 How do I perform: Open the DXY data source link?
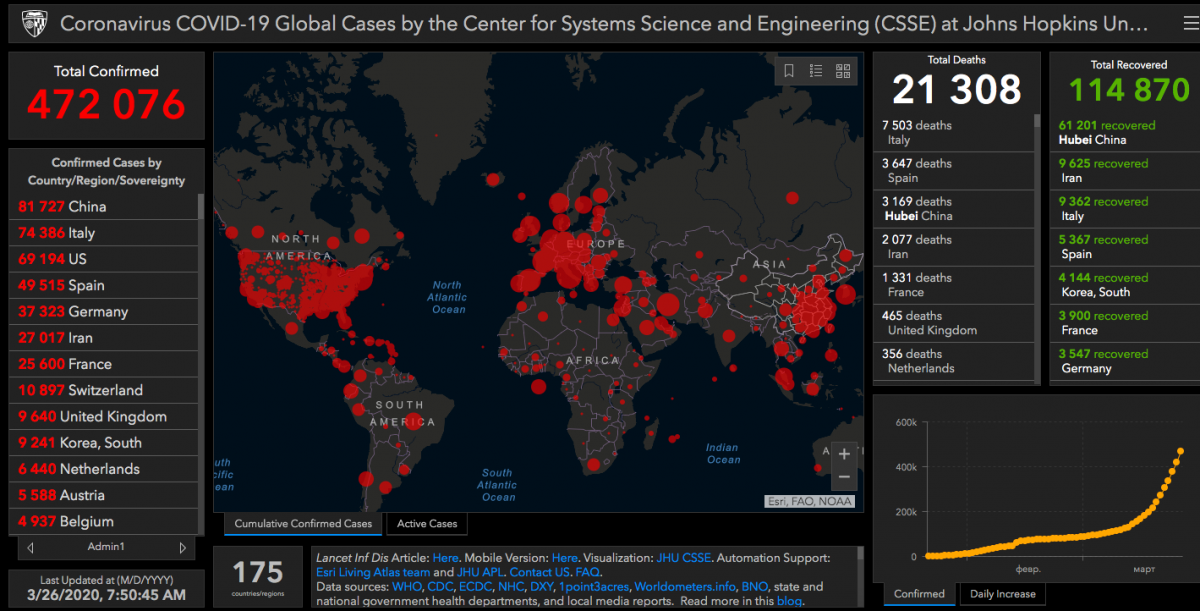click(x=542, y=586)
